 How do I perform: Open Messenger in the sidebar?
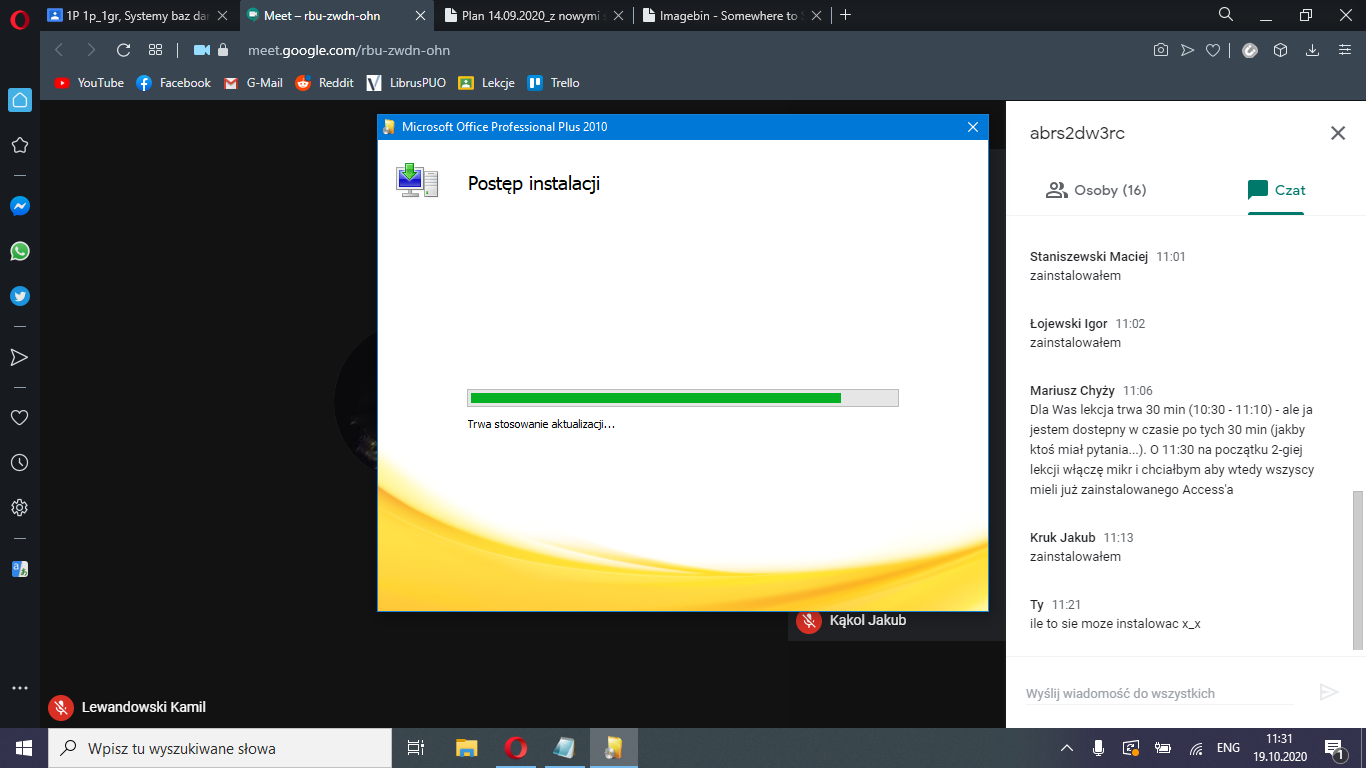(x=20, y=206)
